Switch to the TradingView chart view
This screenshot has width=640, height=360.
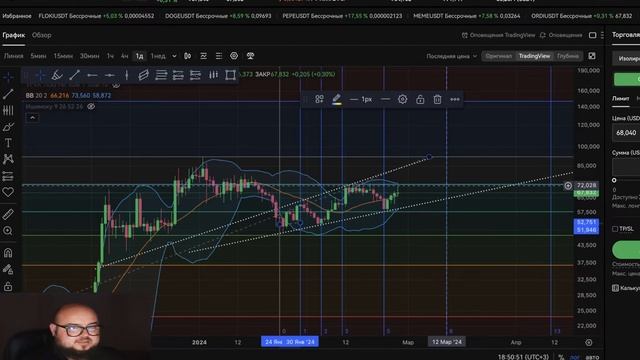(x=534, y=56)
